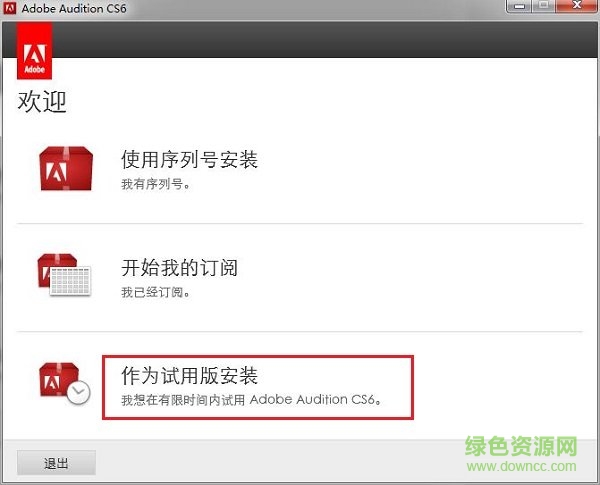Click the Adobe title bar app icon
The width and height of the screenshot is (600, 485).
pos(10,8)
